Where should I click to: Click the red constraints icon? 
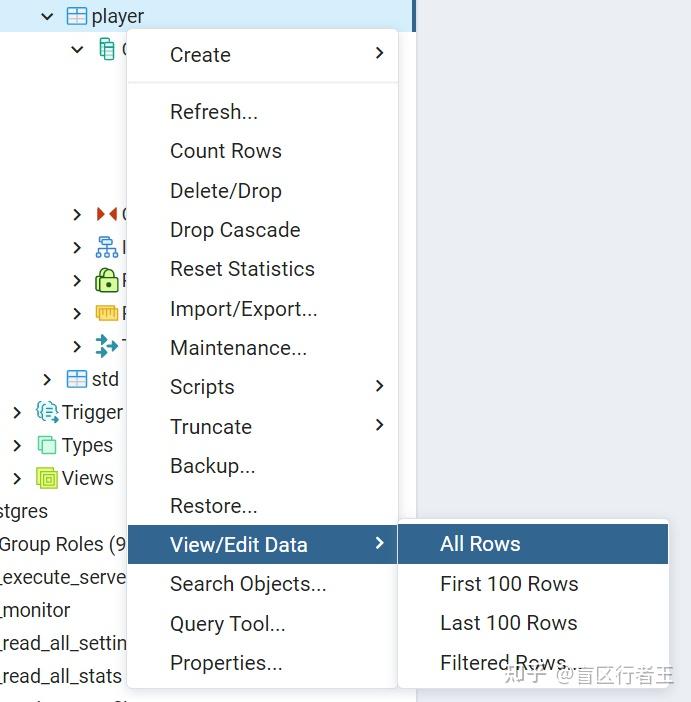pyautogui.click(x=107, y=214)
